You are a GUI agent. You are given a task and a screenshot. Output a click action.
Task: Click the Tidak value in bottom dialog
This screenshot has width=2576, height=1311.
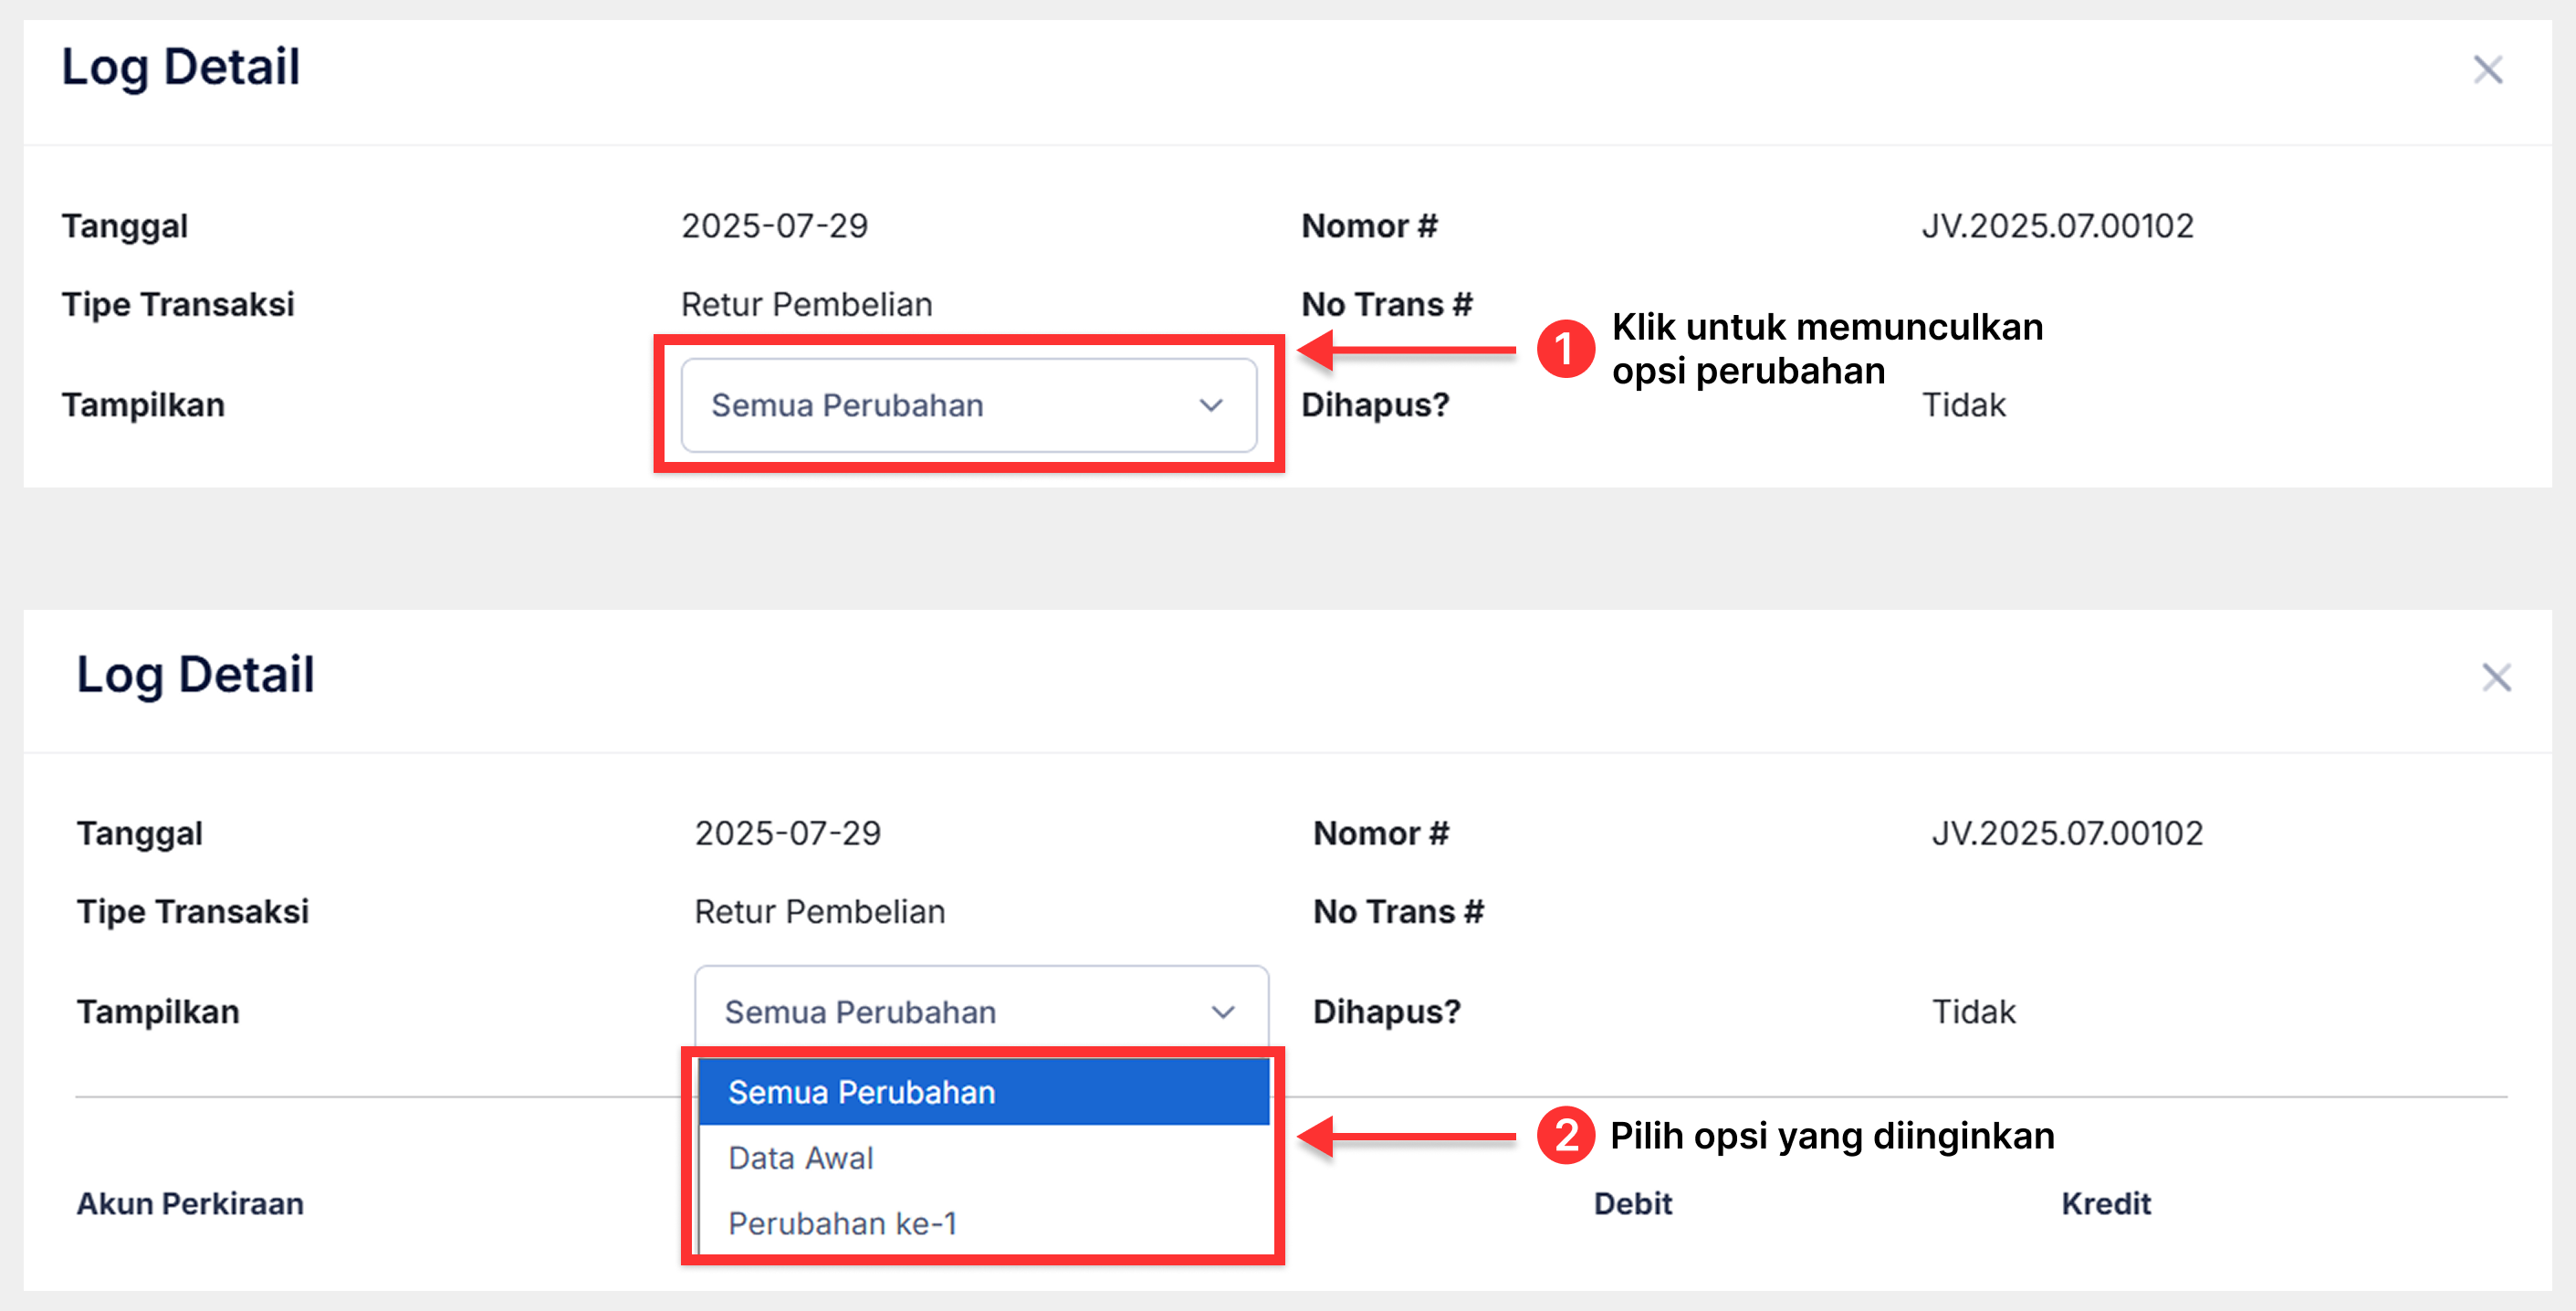[1973, 1012]
